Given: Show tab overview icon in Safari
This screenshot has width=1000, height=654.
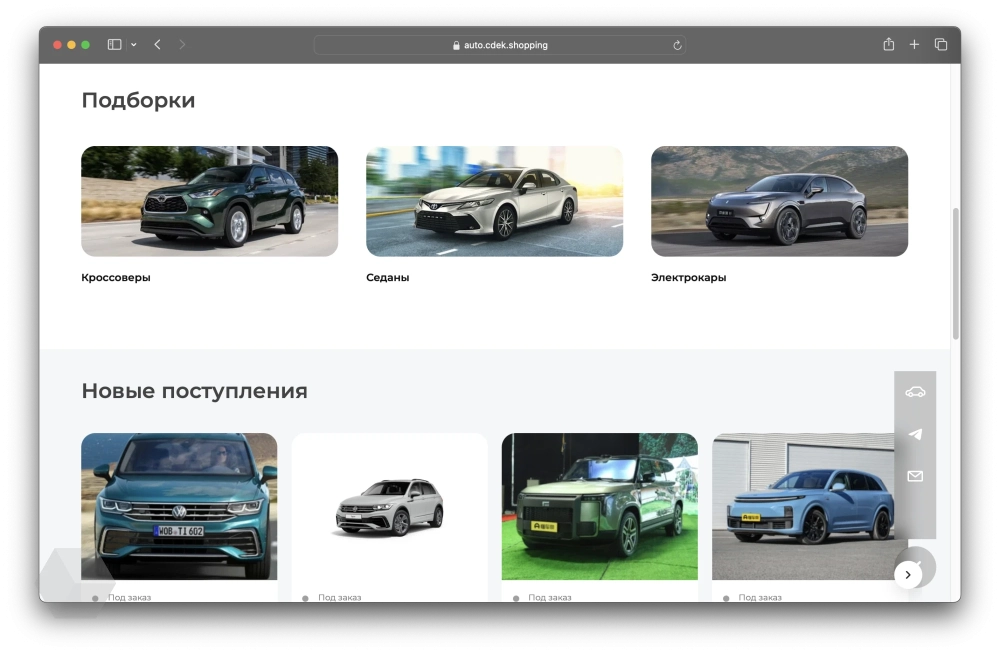Looking at the screenshot, I should pyautogui.click(x=941, y=45).
